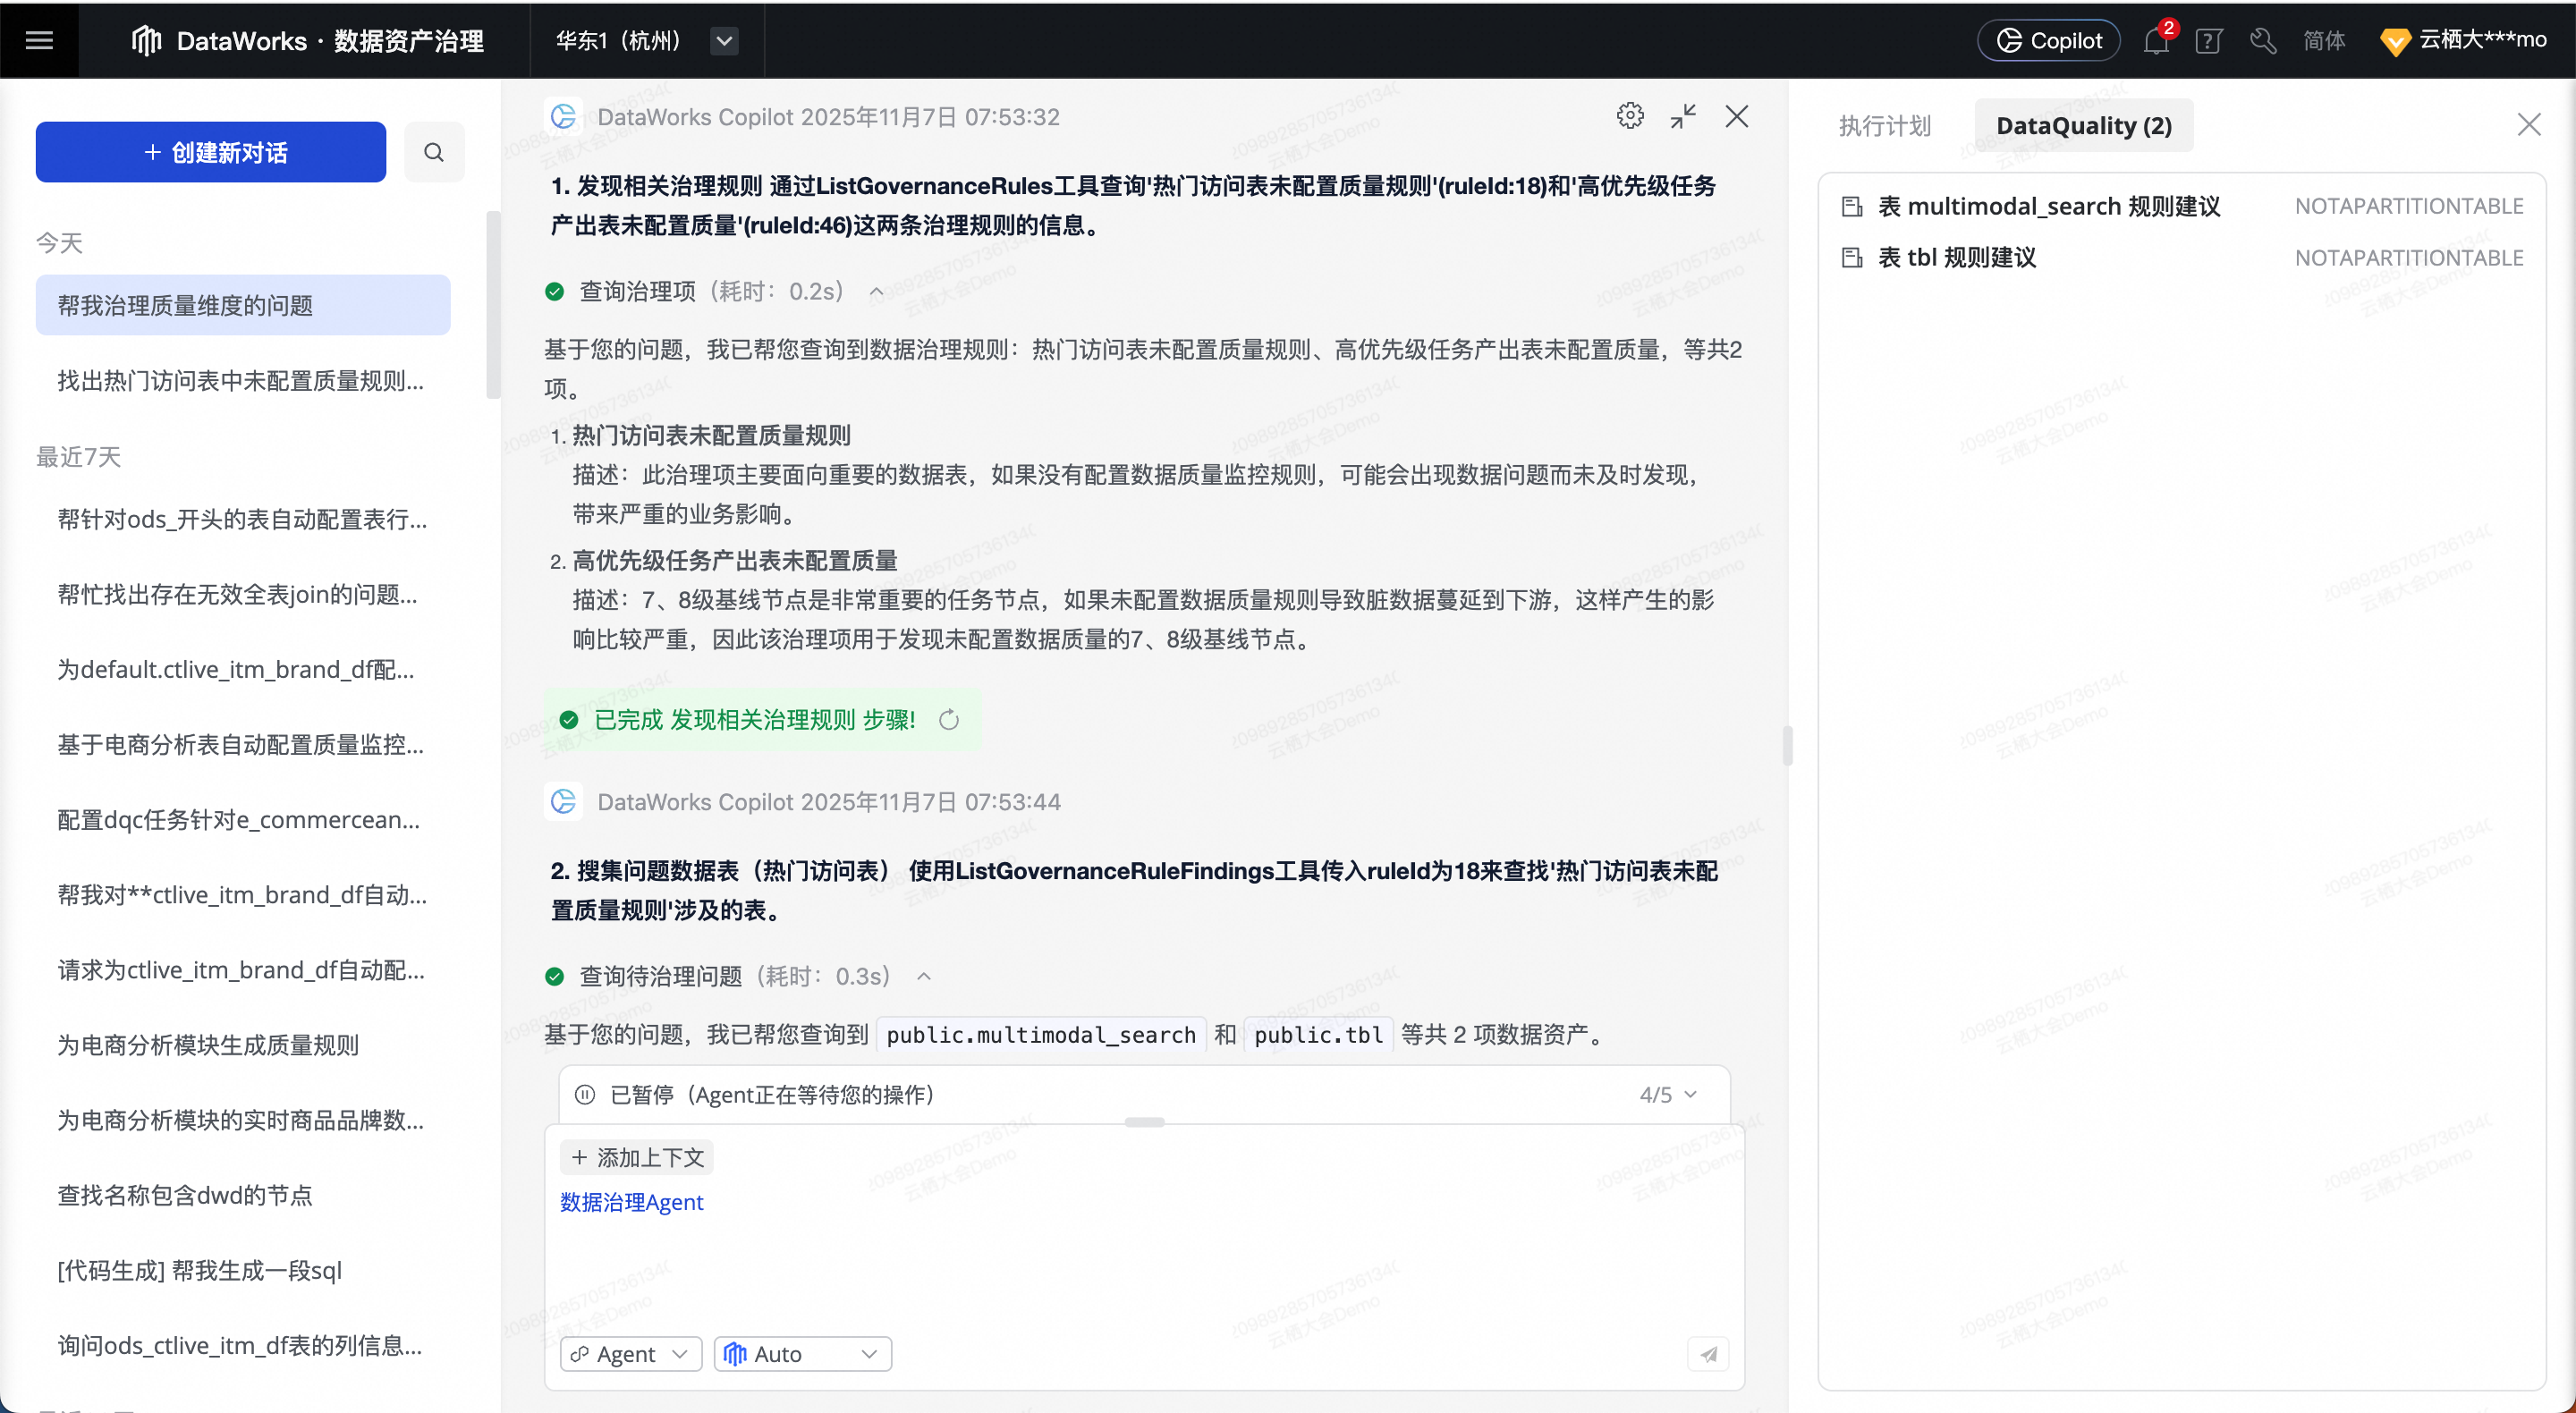Click the send message arrow icon
The height and width of the screenshot is (1413, 2576).
[1708, 1354]
